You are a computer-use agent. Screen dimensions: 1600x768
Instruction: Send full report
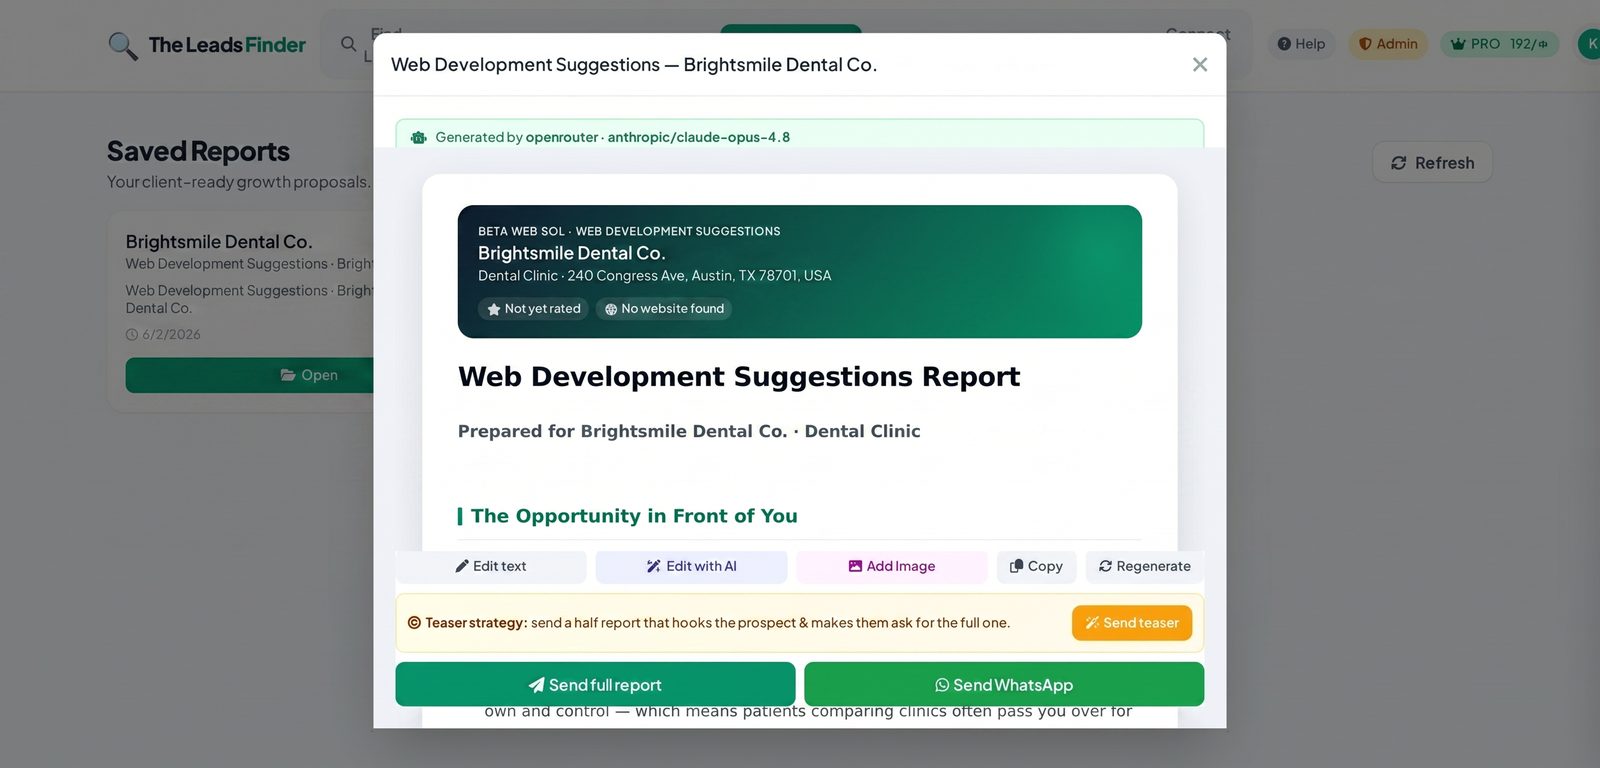[595, 685]
